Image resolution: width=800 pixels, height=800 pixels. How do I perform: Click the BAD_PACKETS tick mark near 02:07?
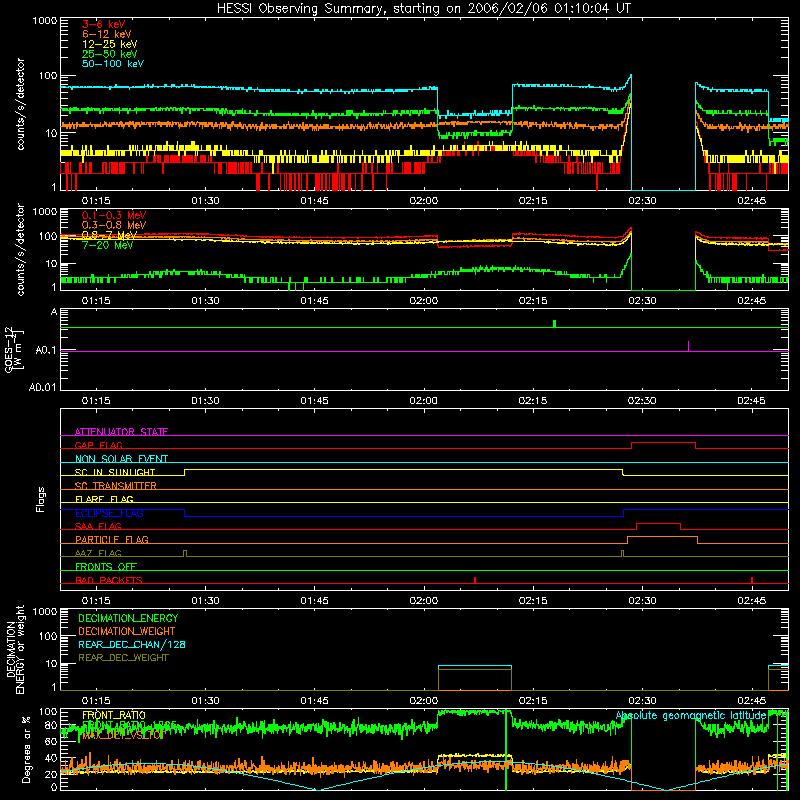click(475, 580)
